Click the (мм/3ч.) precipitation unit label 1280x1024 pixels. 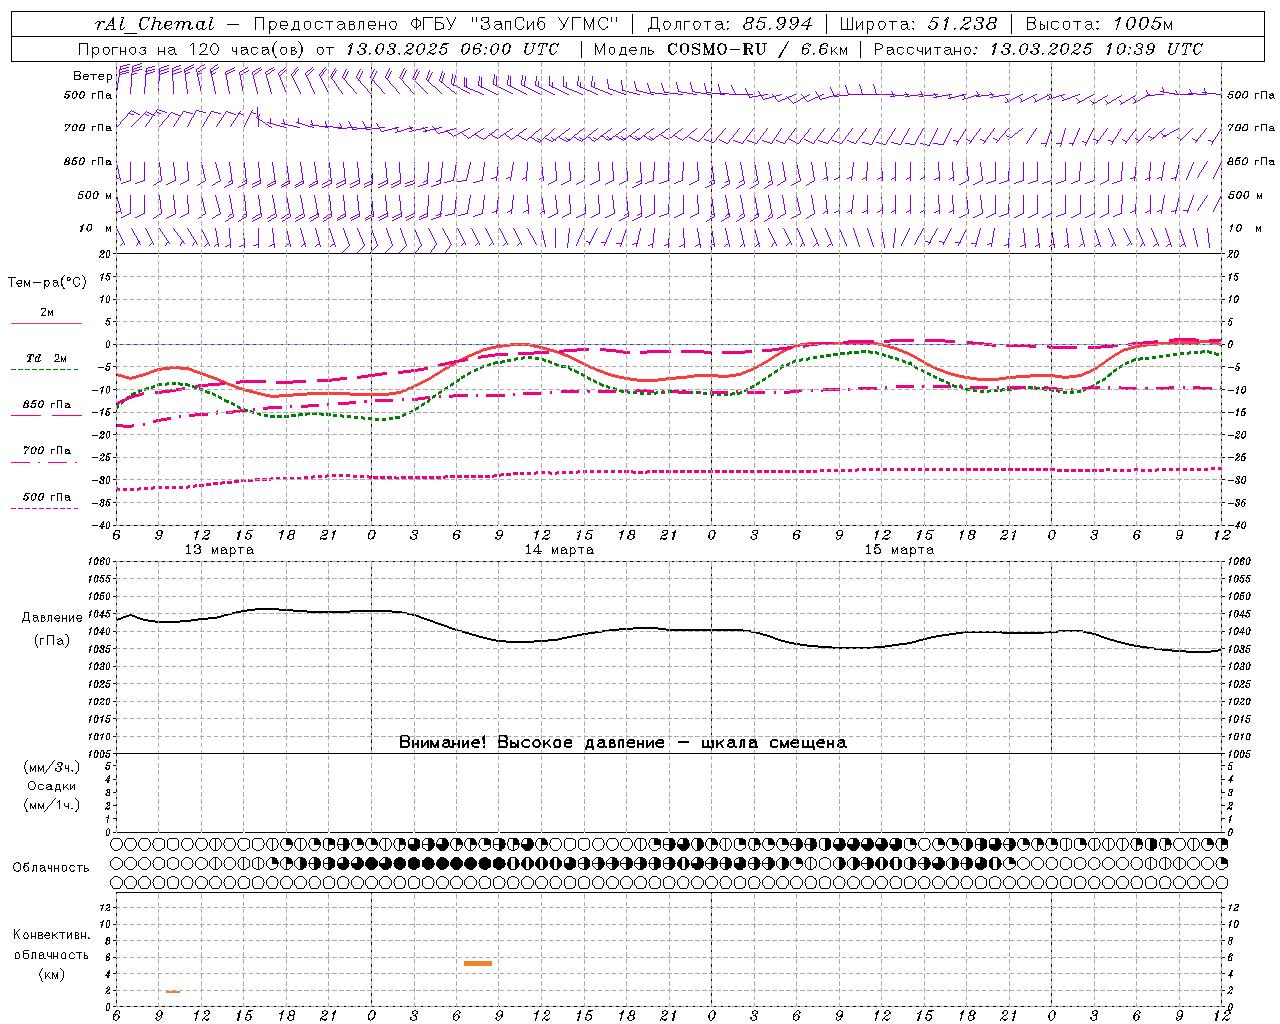coord(52,767)
